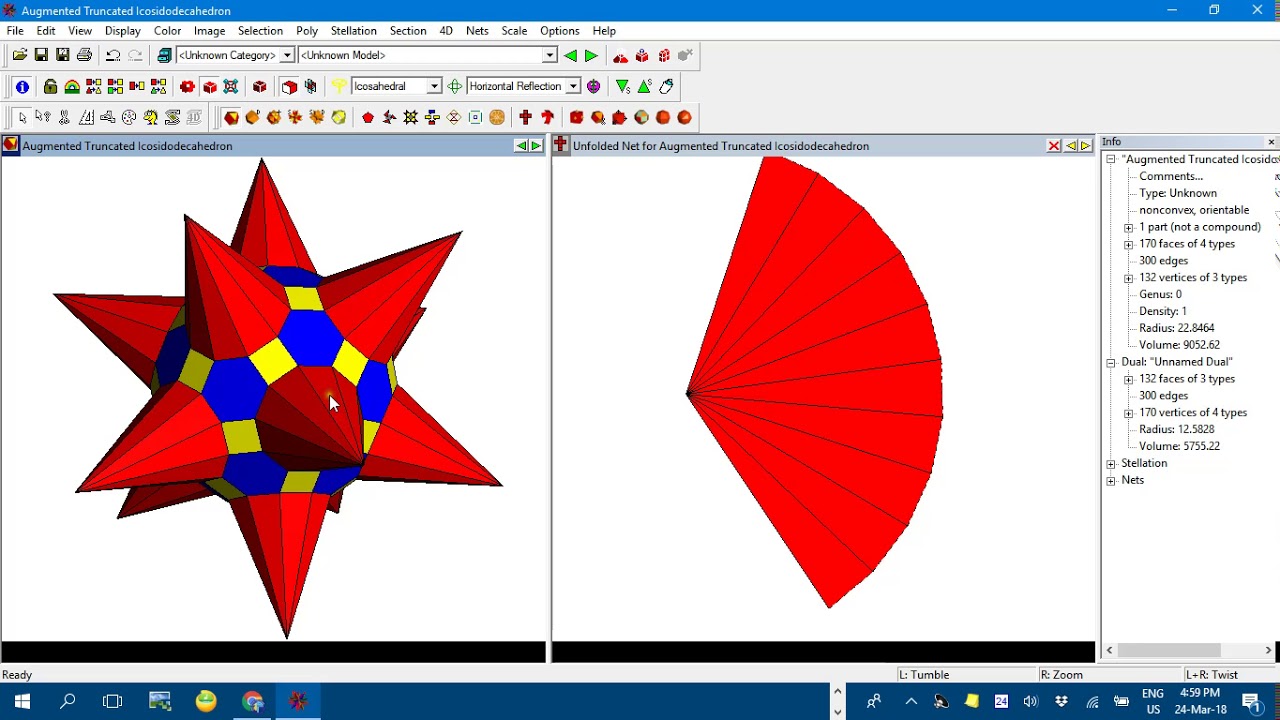Click the rainbow protractor icon
This screenshot has height=720, width=1280.
(72, 87)
